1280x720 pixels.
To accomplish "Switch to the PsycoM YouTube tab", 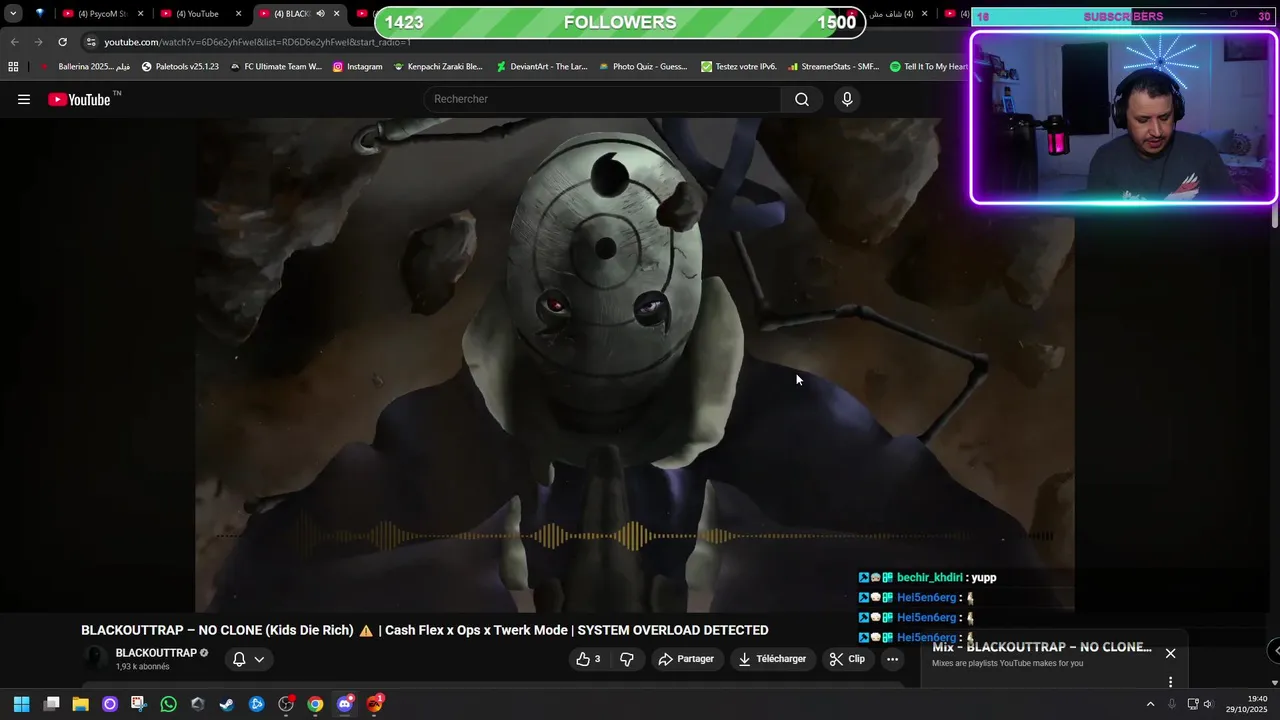I will tap(101, 14).
